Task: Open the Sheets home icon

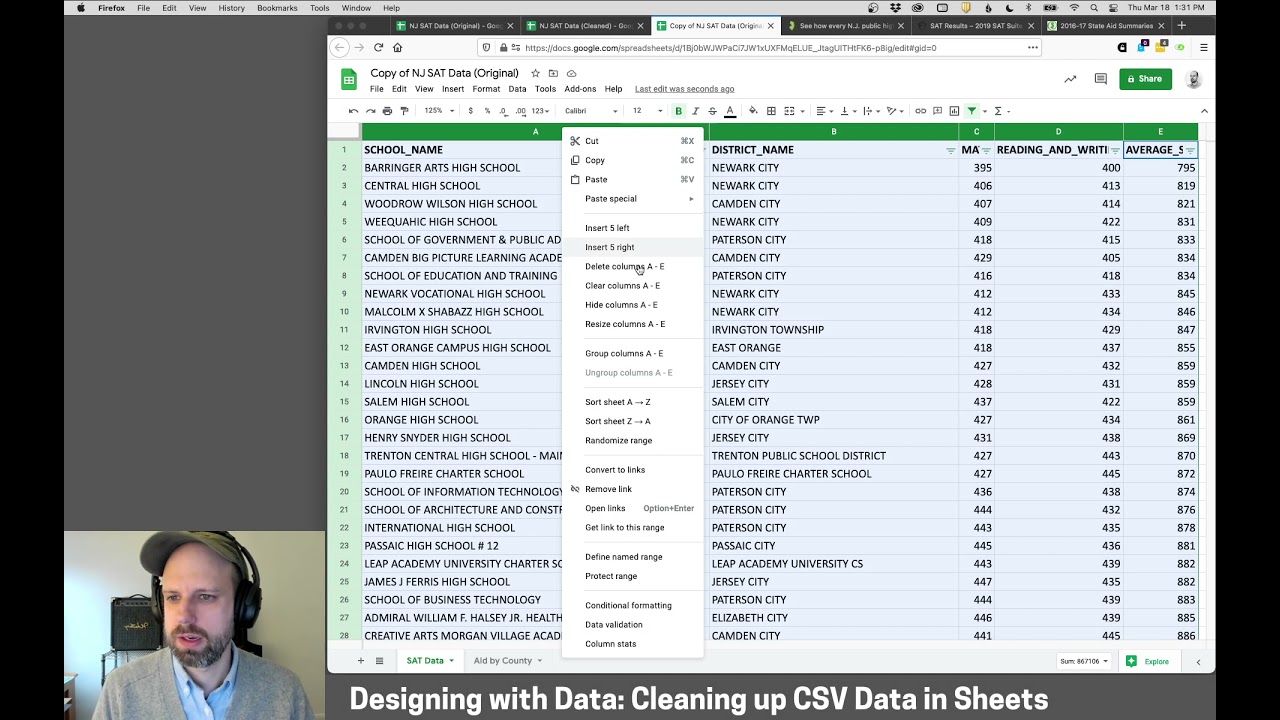Action: 349,80
